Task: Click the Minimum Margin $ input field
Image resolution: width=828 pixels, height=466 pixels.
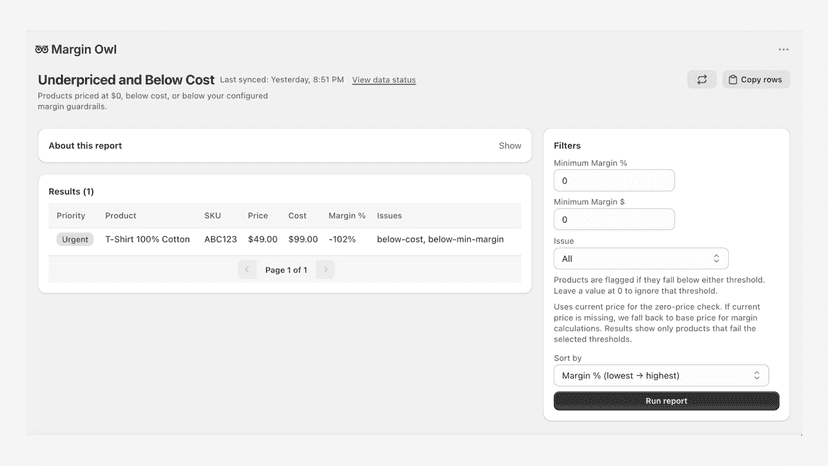Action: click(x=614, y=219)
